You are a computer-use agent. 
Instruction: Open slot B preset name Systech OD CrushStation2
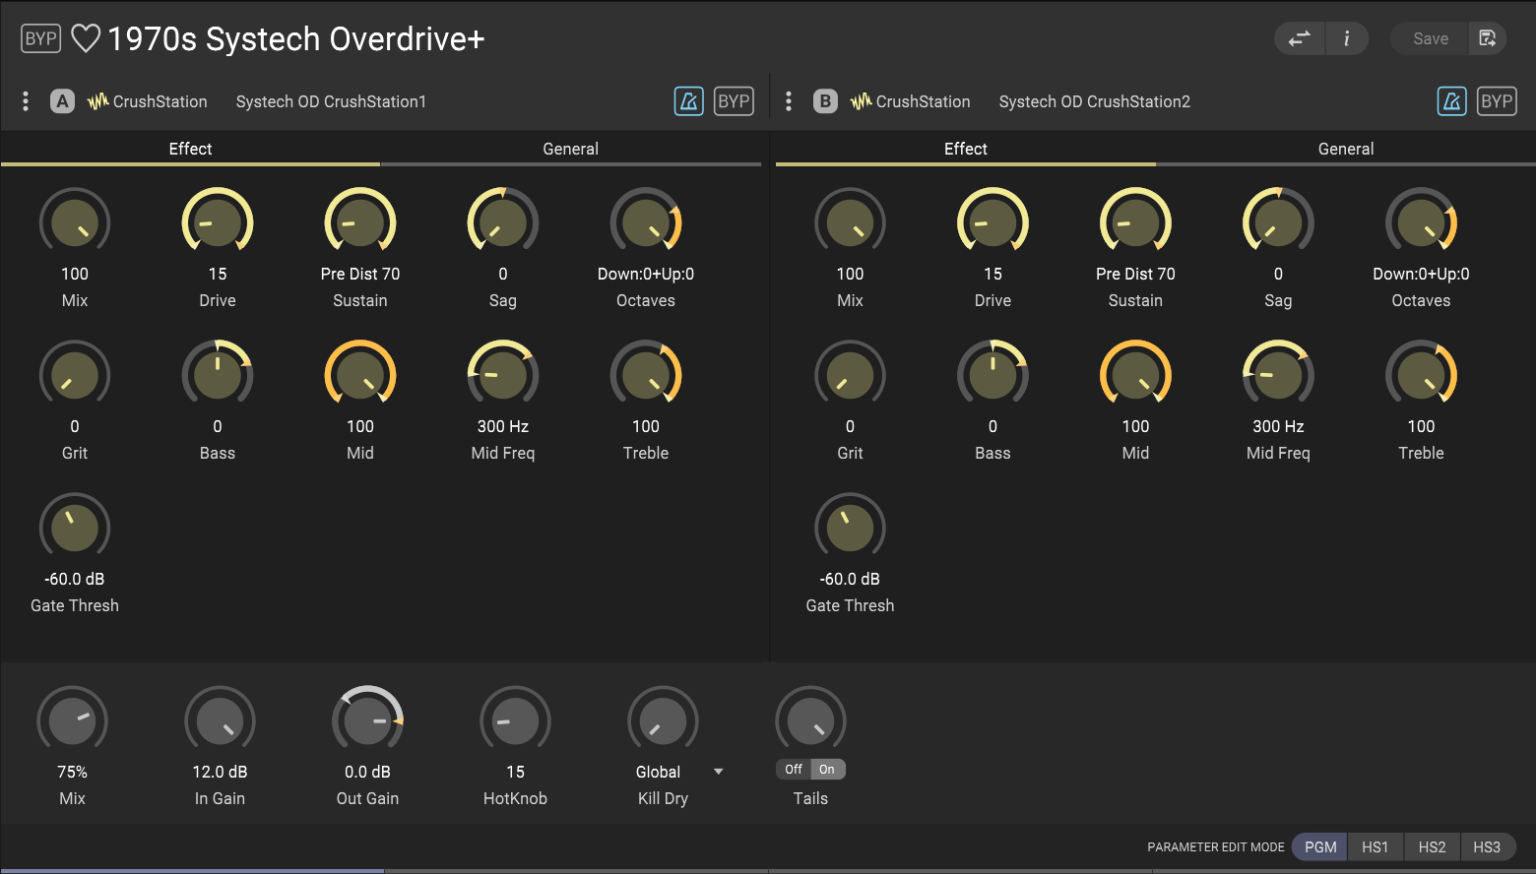1094,101
